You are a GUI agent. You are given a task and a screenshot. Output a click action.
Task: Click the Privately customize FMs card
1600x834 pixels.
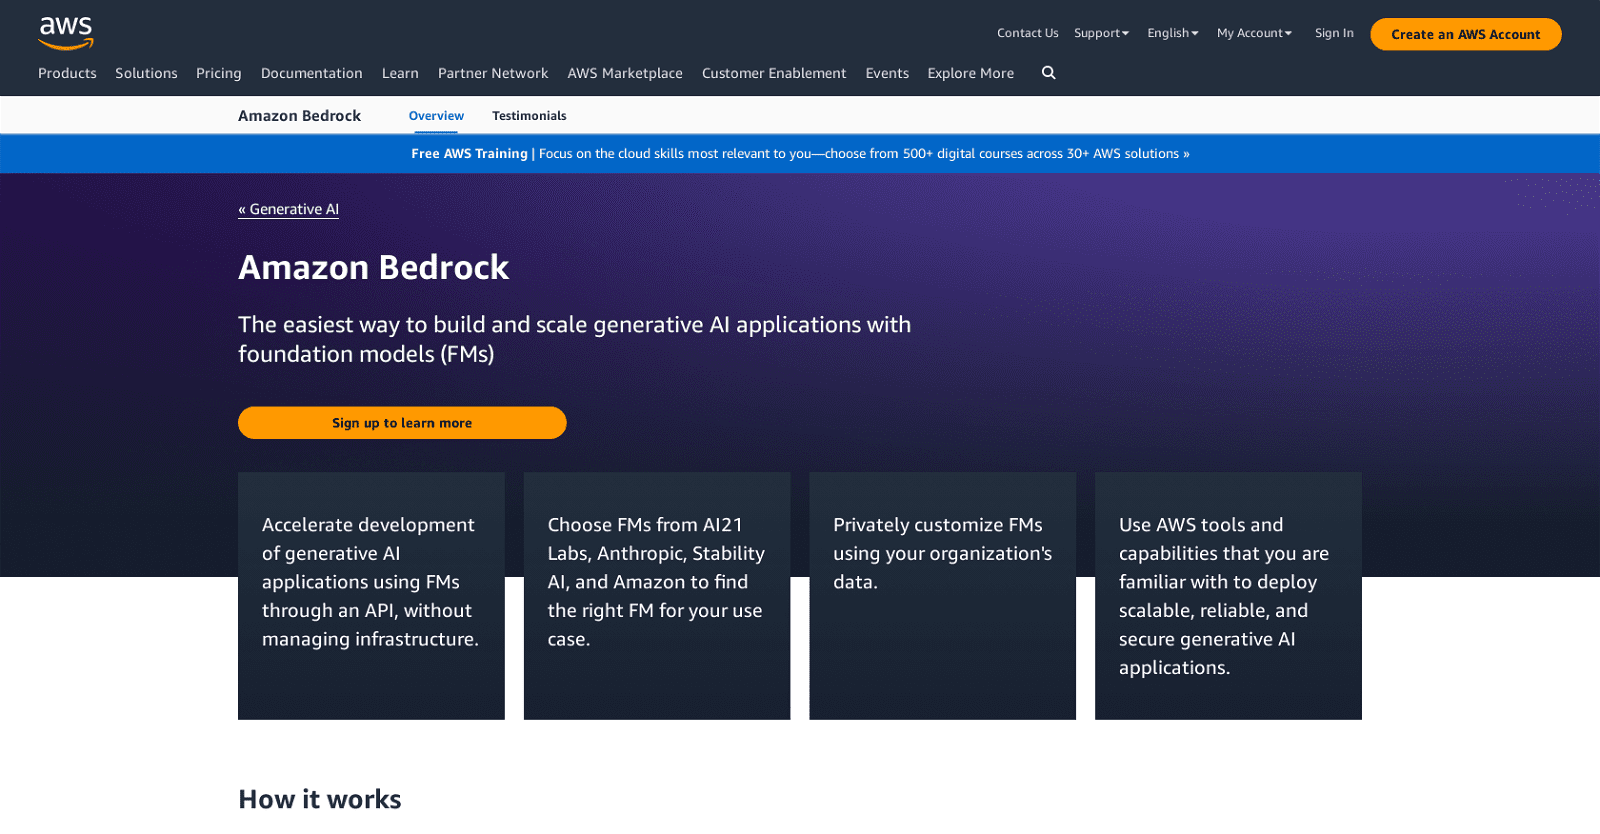pyautogui.click(x=942, y=595)
